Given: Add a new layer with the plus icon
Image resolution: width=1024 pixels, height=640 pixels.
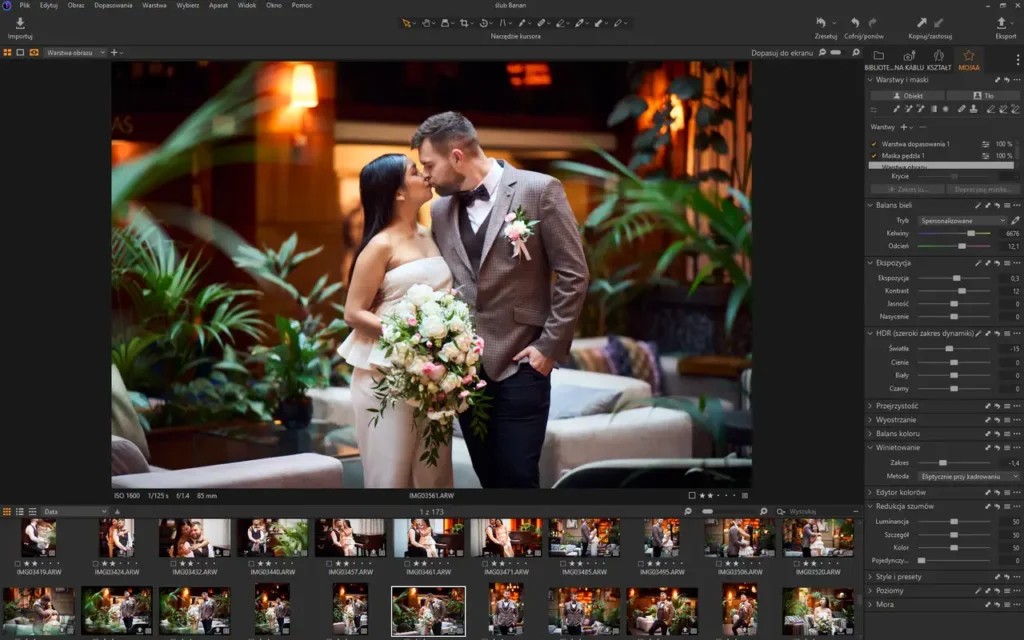Looking at the screenshot, I should [x=903, y=127].
